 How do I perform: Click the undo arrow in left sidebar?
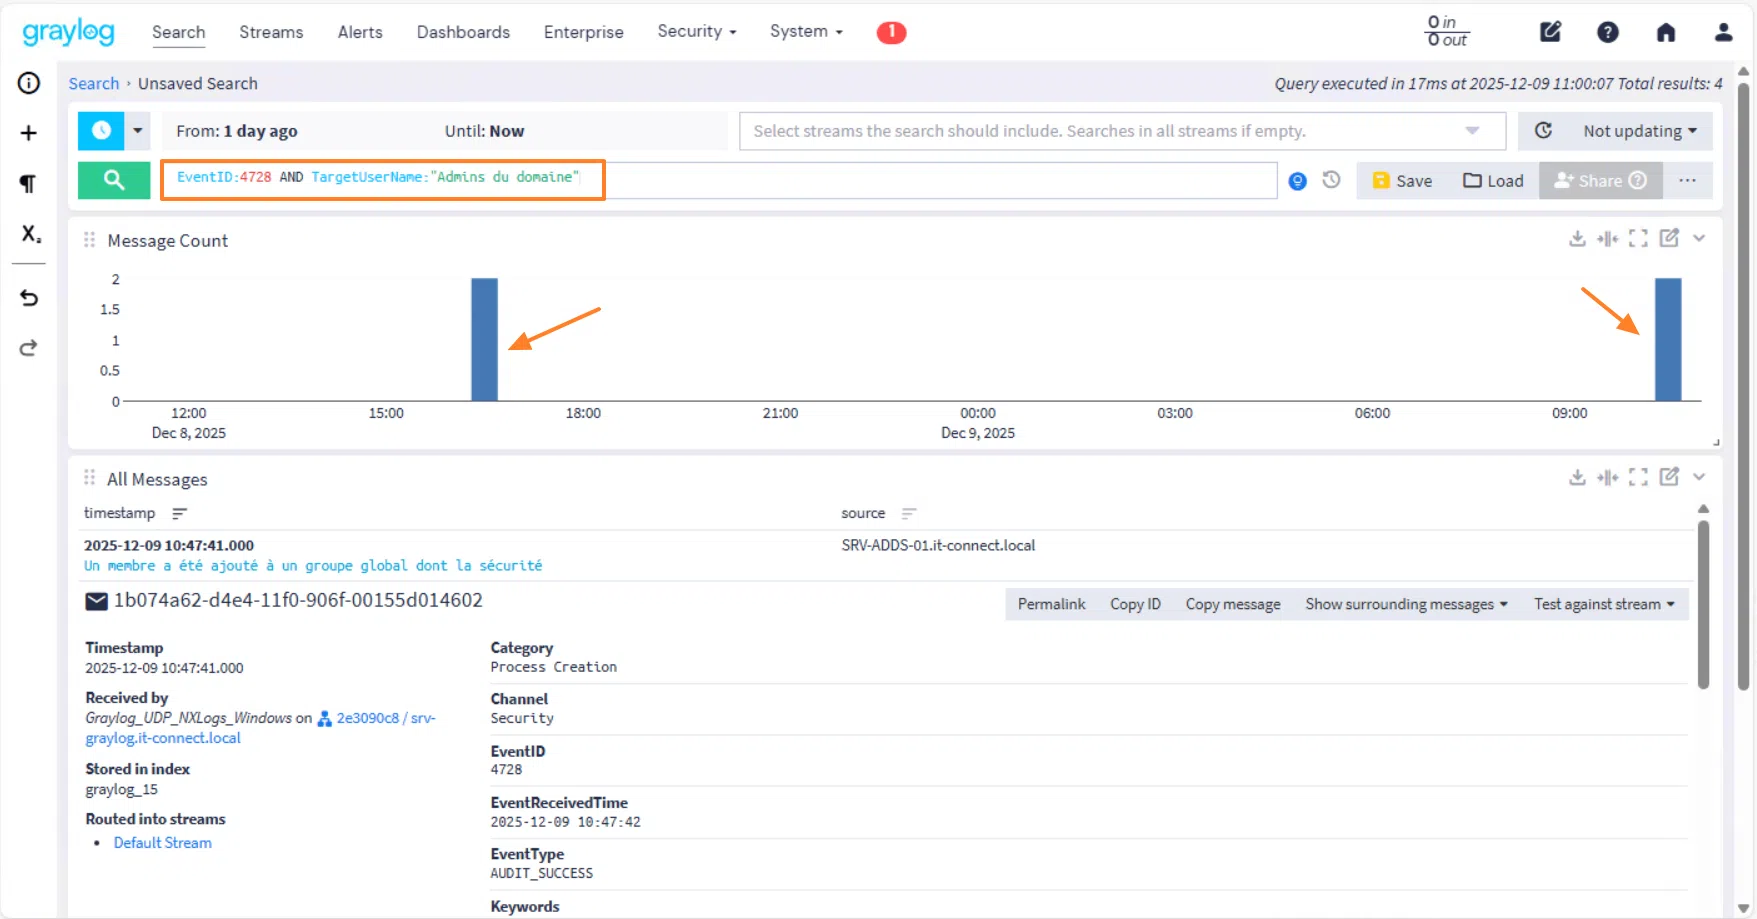(29, 298)
